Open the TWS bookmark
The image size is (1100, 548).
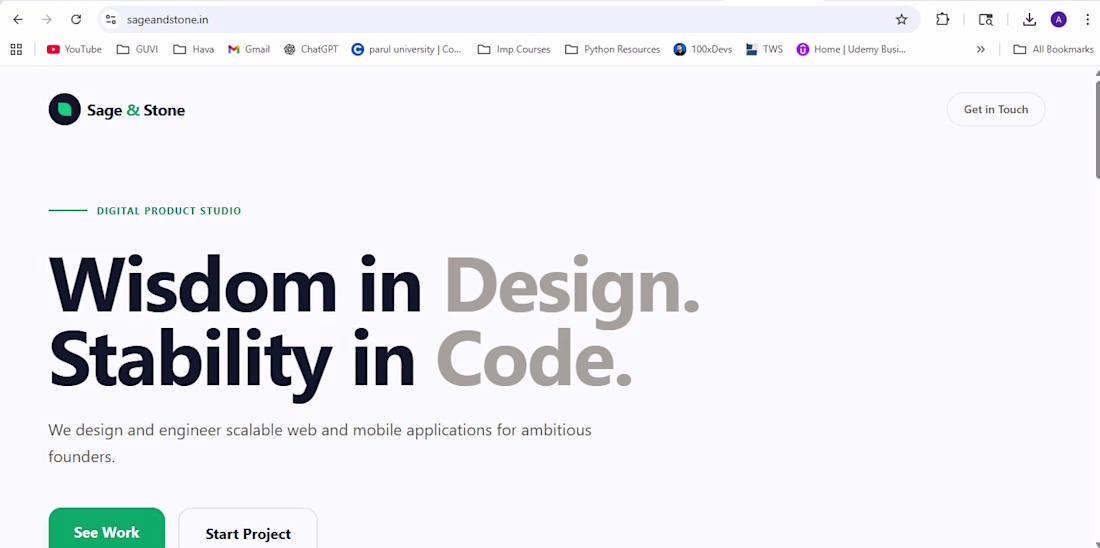pos(764,49)
